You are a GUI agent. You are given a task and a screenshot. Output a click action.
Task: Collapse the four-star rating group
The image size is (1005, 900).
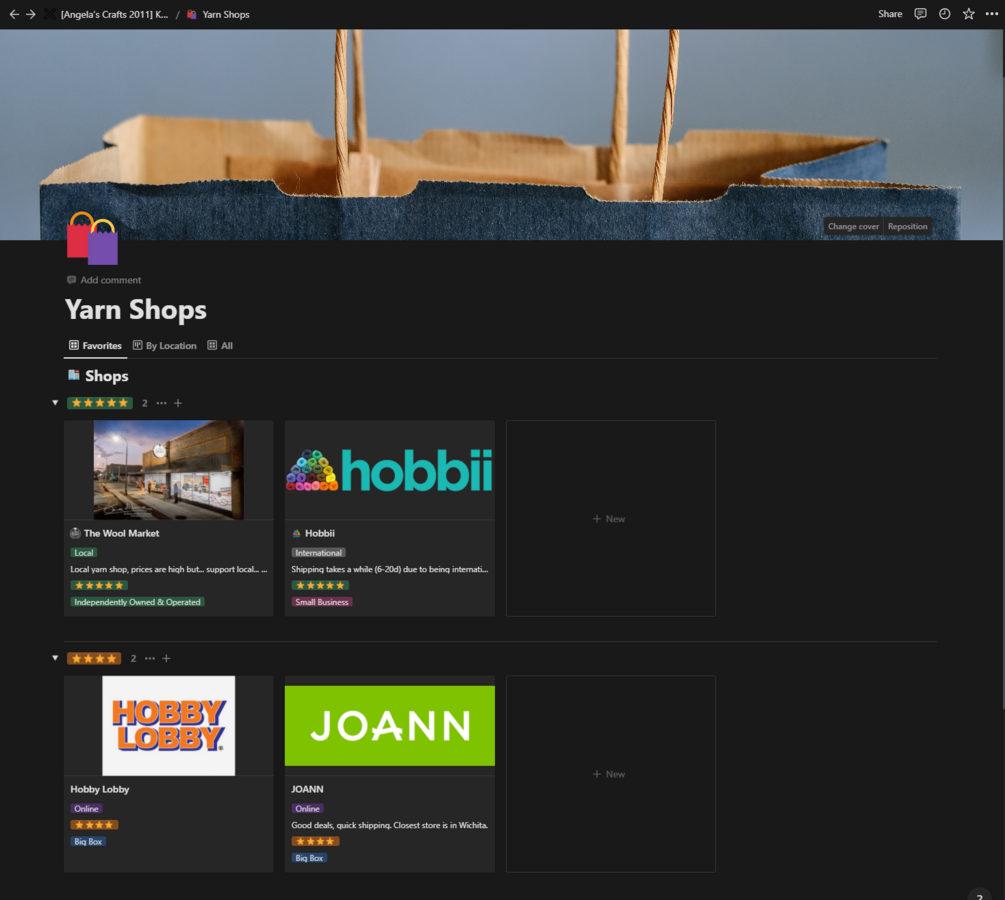55,658
